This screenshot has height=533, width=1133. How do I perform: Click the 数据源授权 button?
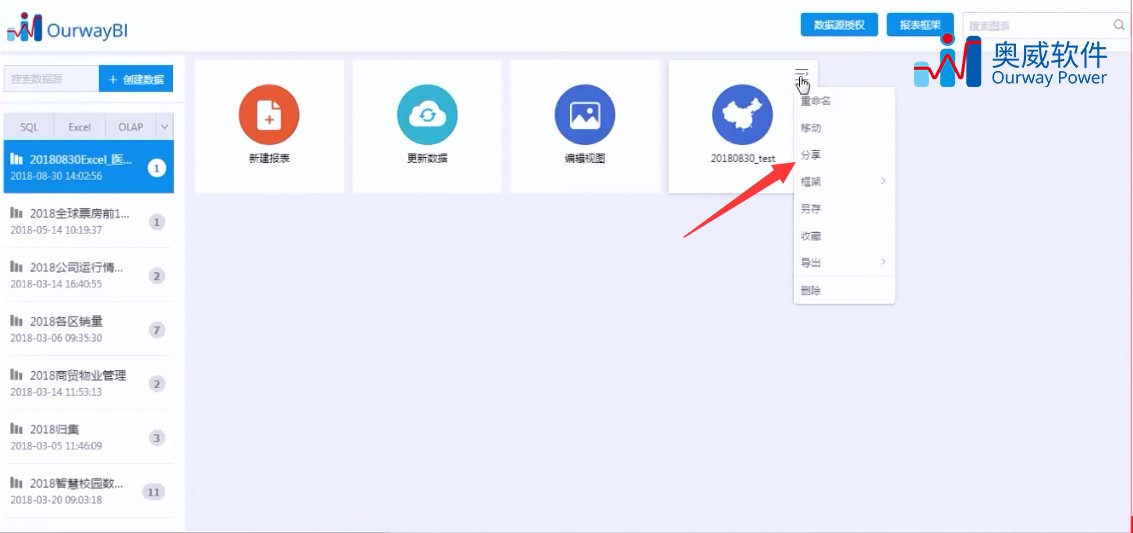[x=839, y=25]
